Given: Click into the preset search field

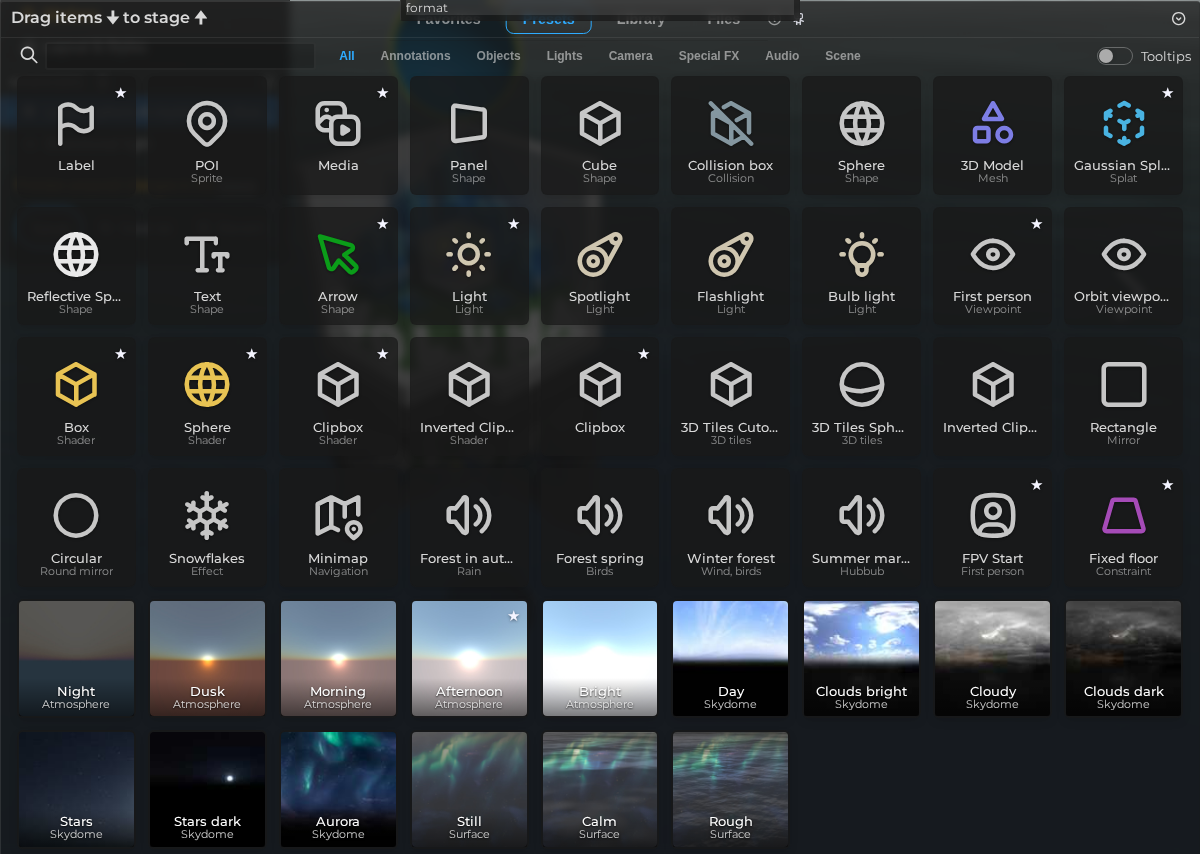Looking at the screenshot, I should click(180, 56).
